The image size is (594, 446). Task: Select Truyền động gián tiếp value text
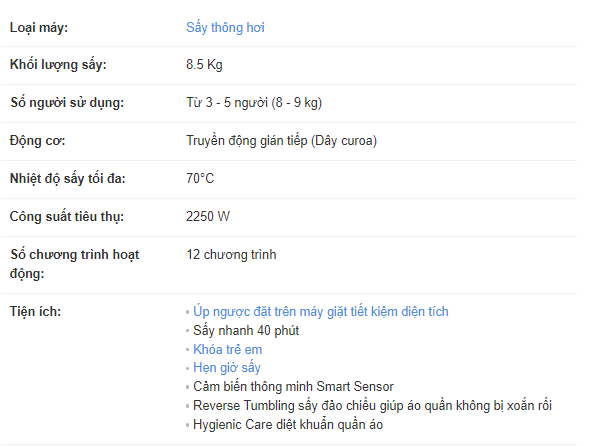point(281,141)
